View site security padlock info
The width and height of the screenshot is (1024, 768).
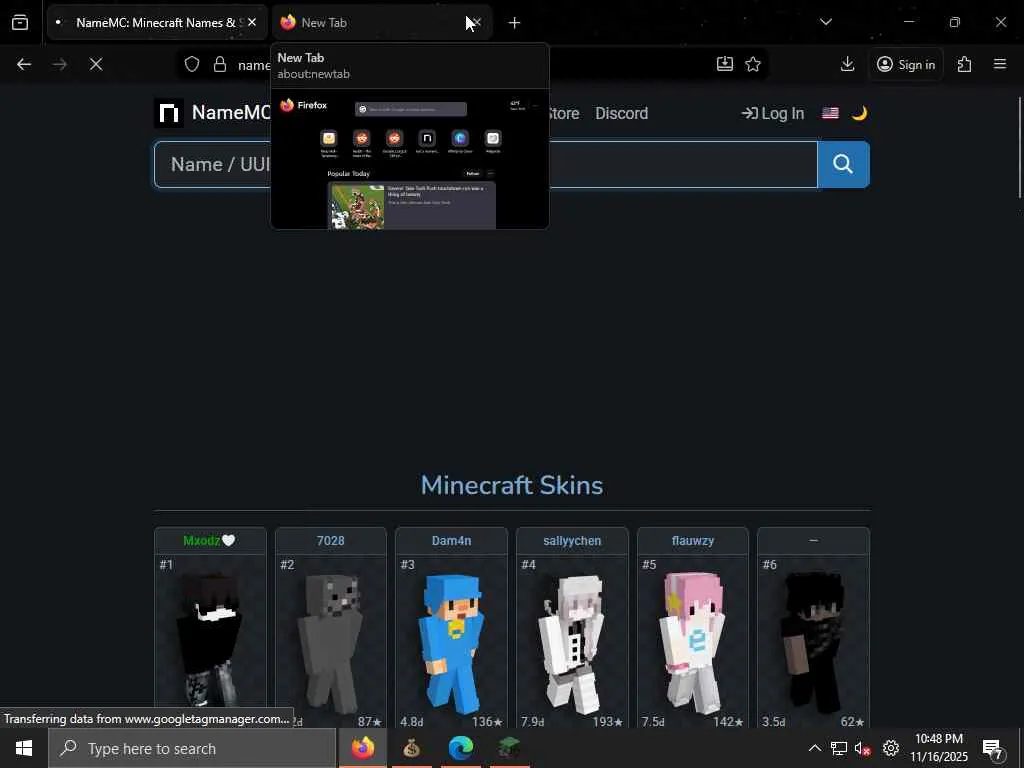click(x=220, y=64)
